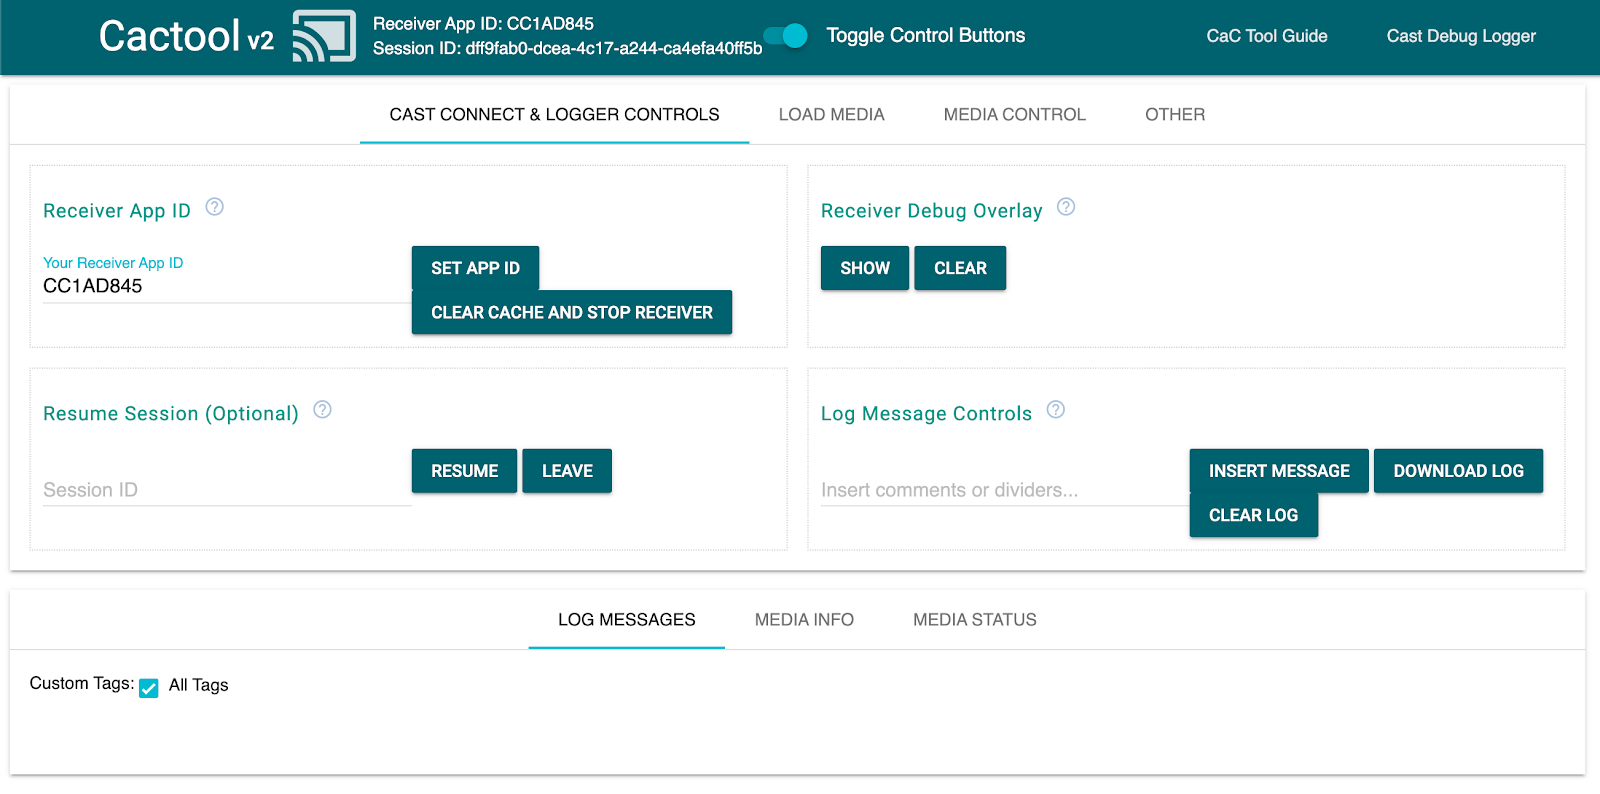
Task: Show the receiver debug overlay
Action: pyautogui.click(x=864, y=268)
